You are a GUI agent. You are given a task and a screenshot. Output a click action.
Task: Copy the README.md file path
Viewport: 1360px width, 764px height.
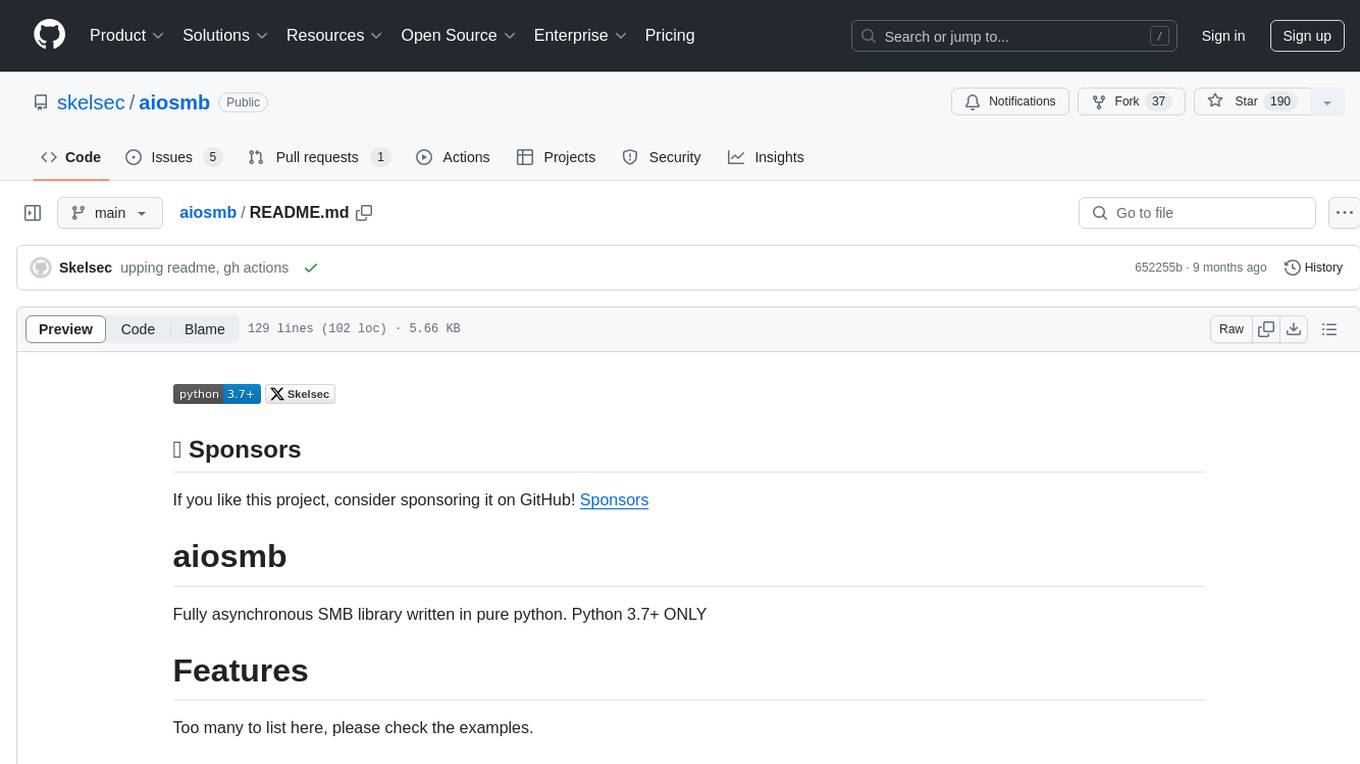pyautogui.click(x=364, y=212)
